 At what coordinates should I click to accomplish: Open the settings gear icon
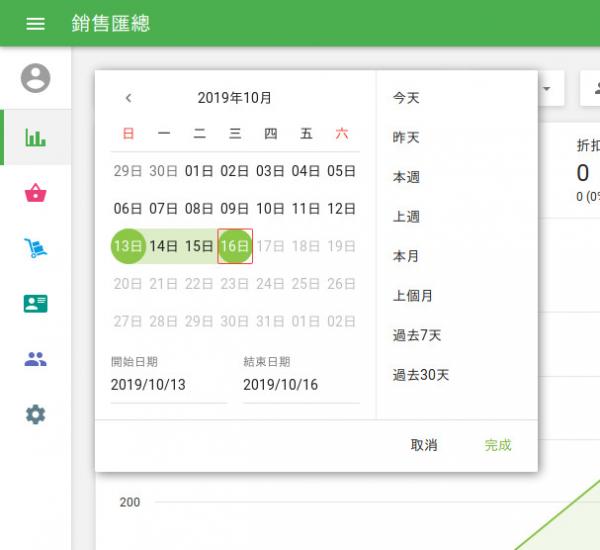35,414
